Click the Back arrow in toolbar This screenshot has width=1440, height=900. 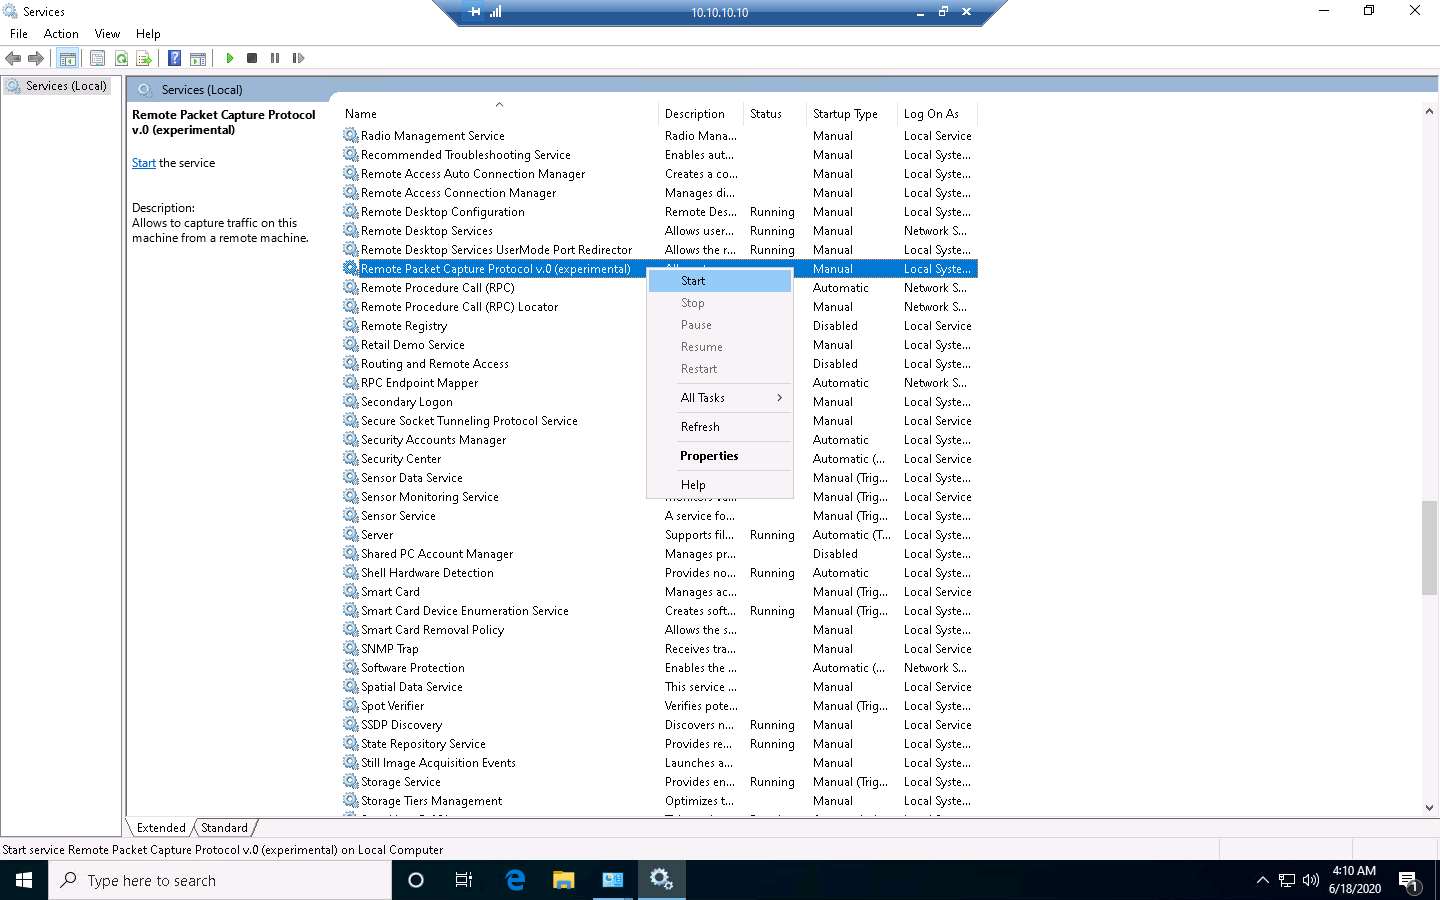13,58
